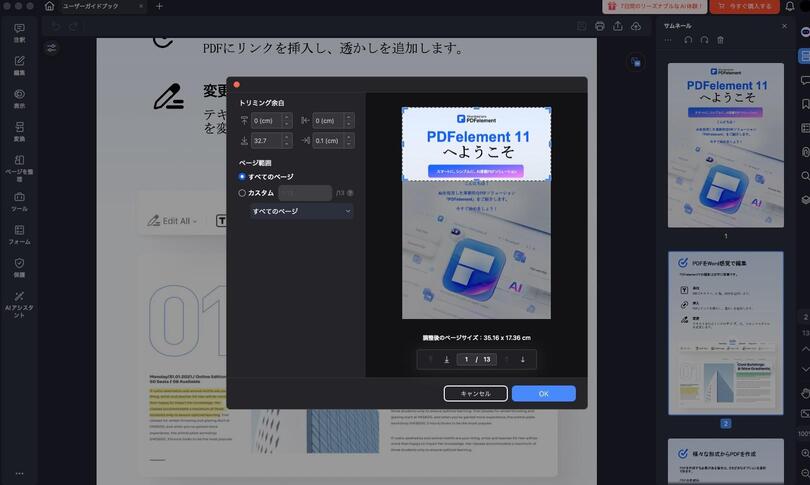Open the 注釈 (comment) tool in sidebar

(19, 33)
